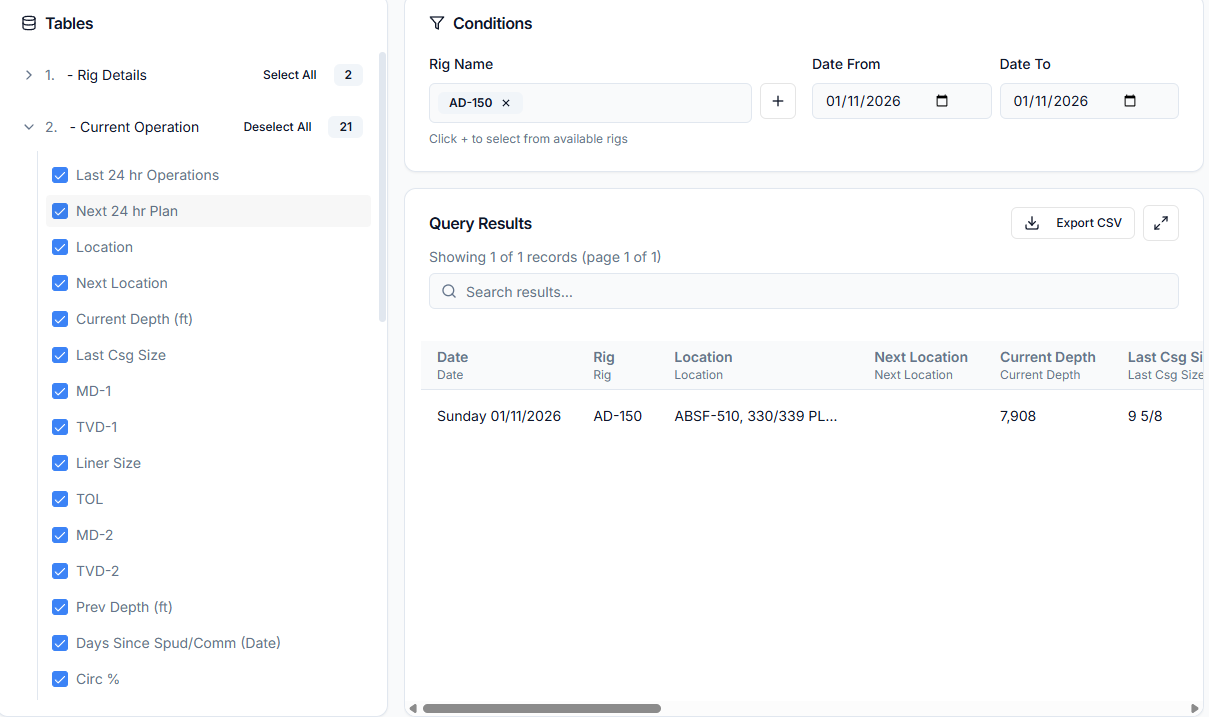Image resolution: width=1209 pixels, height=717 pixels.
Task: Remove the AD-150 rig chip
Action: click(506, 103)
